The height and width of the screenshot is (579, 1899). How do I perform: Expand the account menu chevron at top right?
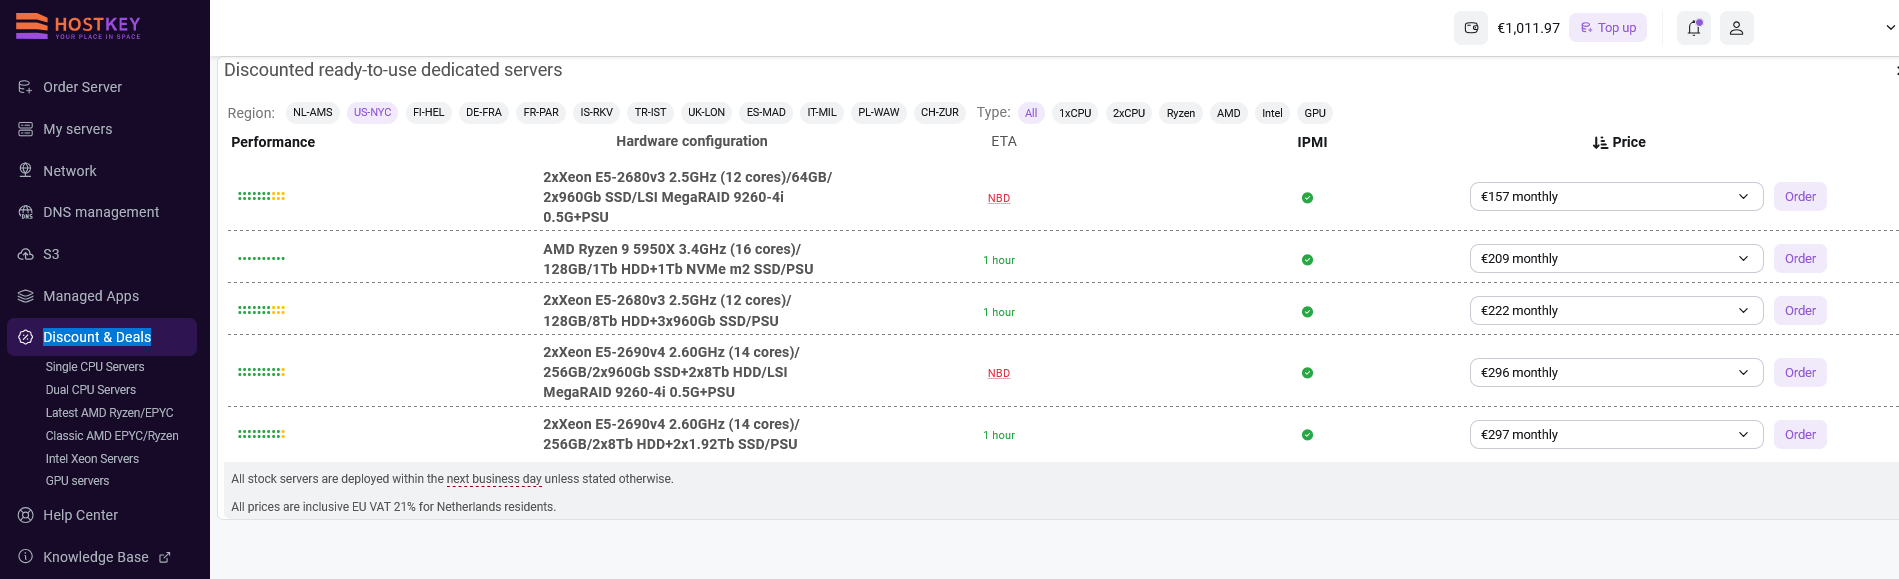pyautogui.click(x=1890, y=28)
